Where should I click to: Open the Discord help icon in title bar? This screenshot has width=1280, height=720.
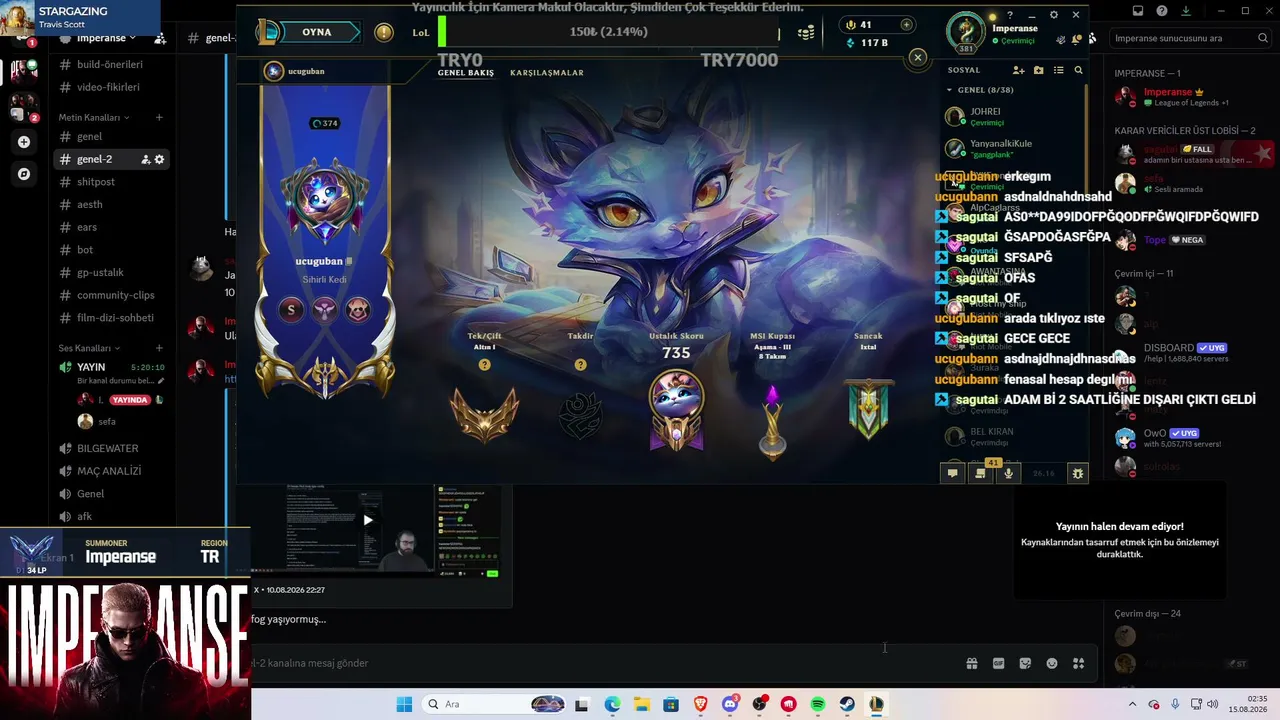[x=1162, y=11]
